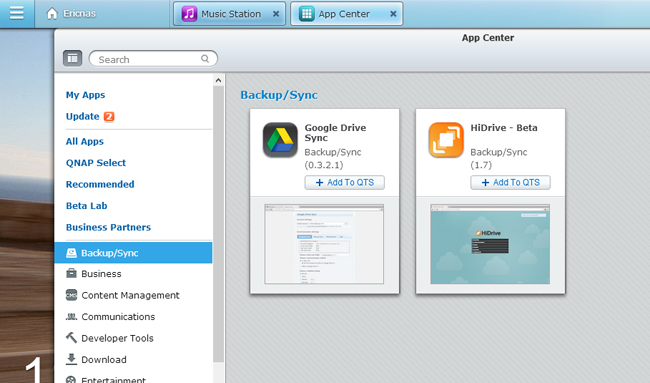This screenshot has height=383, width=650.
Task: Open QNAP Select category
Action: [96, 163]
